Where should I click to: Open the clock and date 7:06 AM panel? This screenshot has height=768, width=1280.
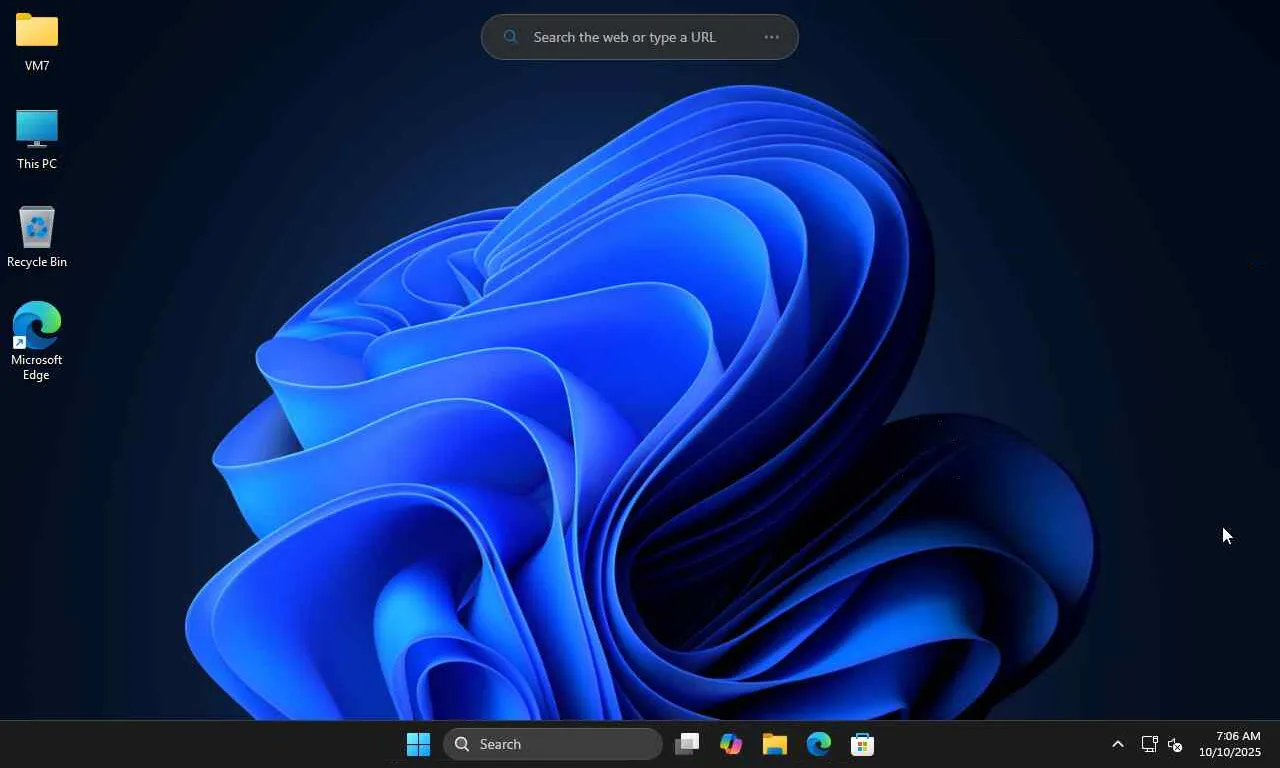click(1230, 744)
